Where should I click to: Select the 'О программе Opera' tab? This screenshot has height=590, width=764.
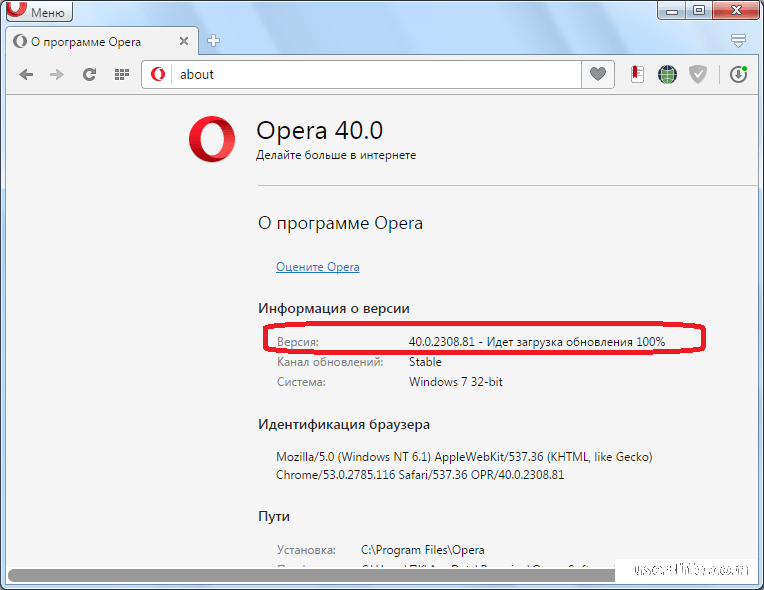coord(101,41)
